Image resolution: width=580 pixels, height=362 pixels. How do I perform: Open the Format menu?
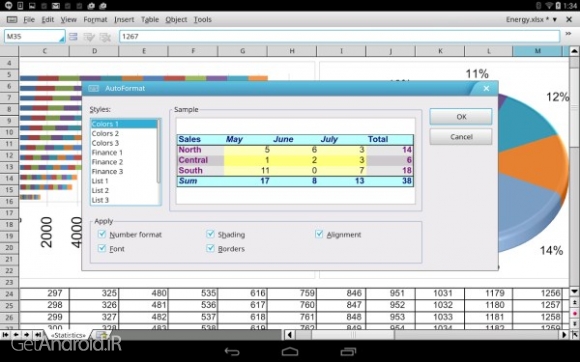[95, 20]
